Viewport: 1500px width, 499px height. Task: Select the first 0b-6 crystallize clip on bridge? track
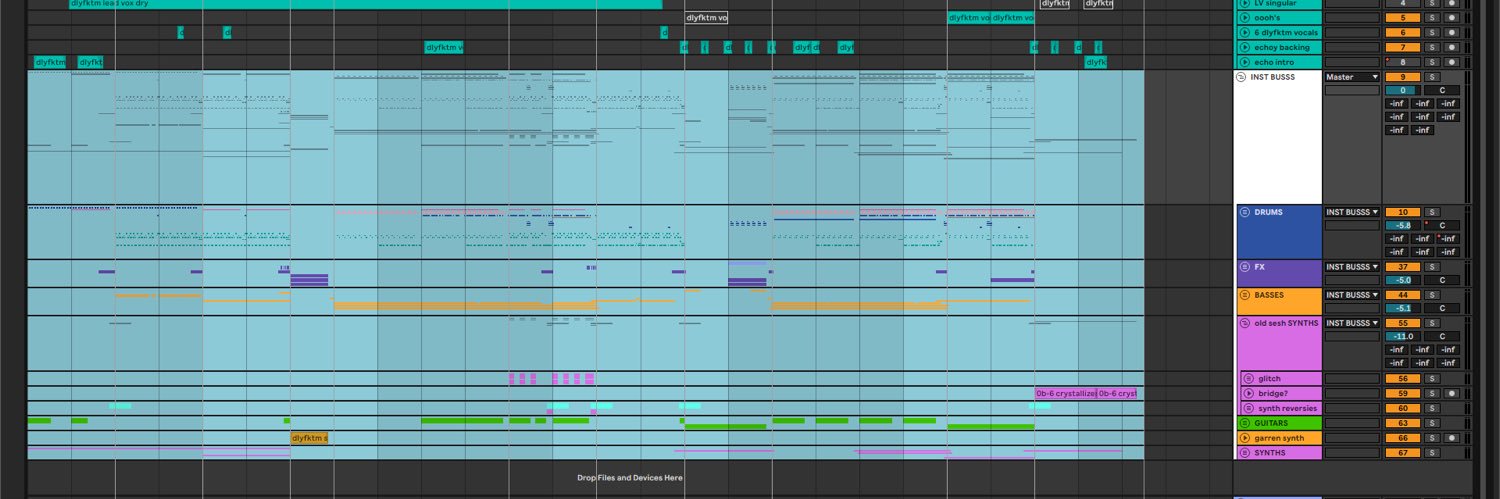pos(1066,393)
